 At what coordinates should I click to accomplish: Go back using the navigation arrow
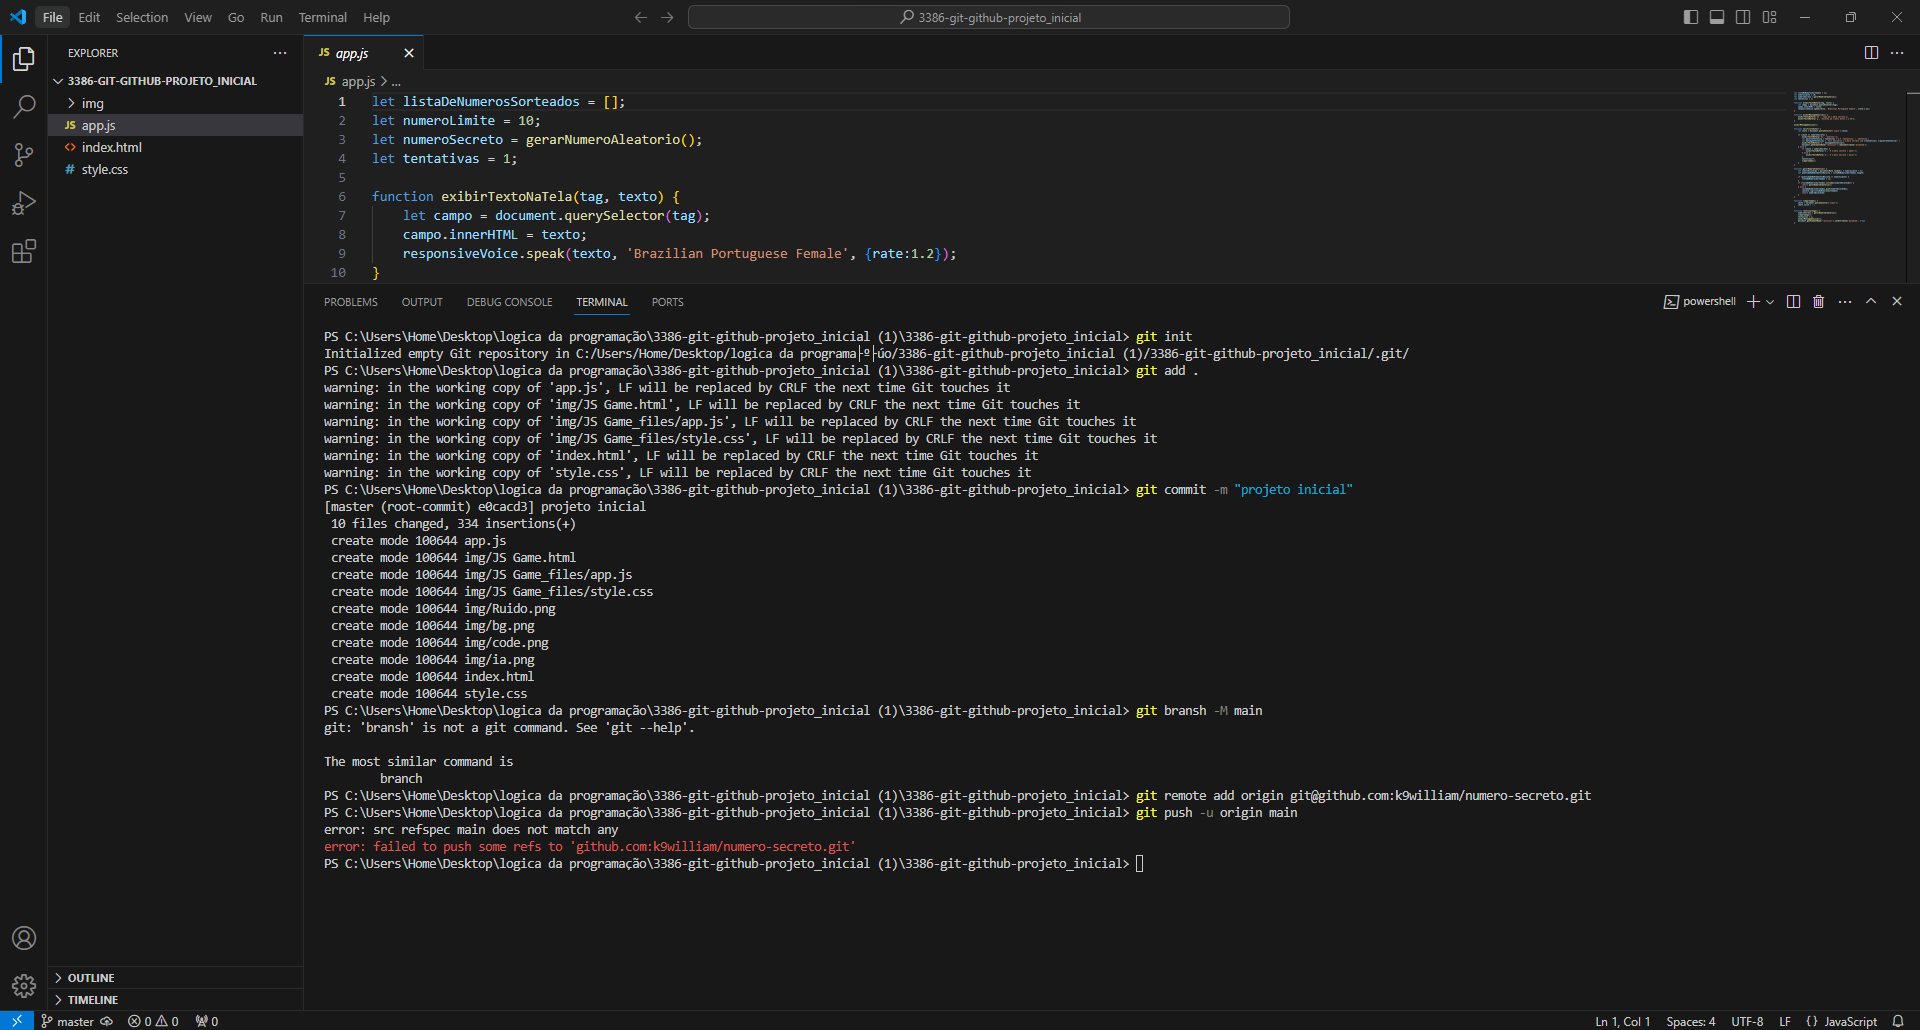tap(641, 17)
